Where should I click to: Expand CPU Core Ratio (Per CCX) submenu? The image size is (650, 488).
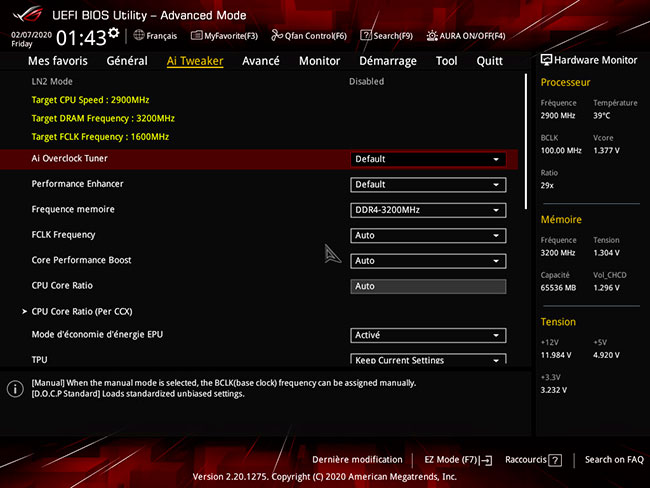[78, 311]
